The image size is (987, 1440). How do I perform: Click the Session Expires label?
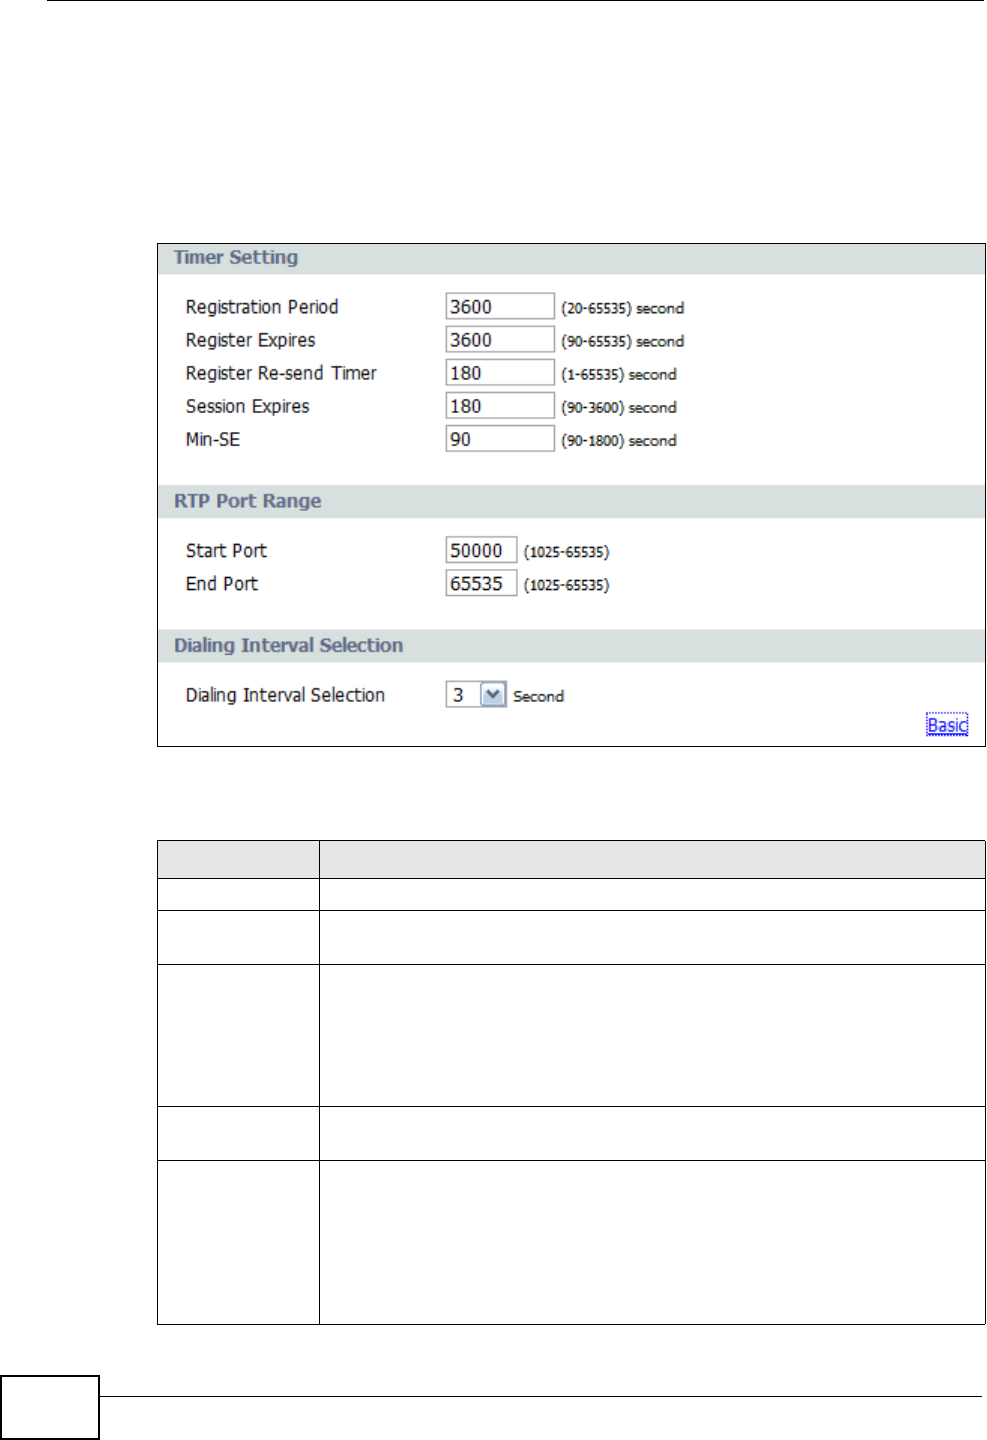point(248,406)
